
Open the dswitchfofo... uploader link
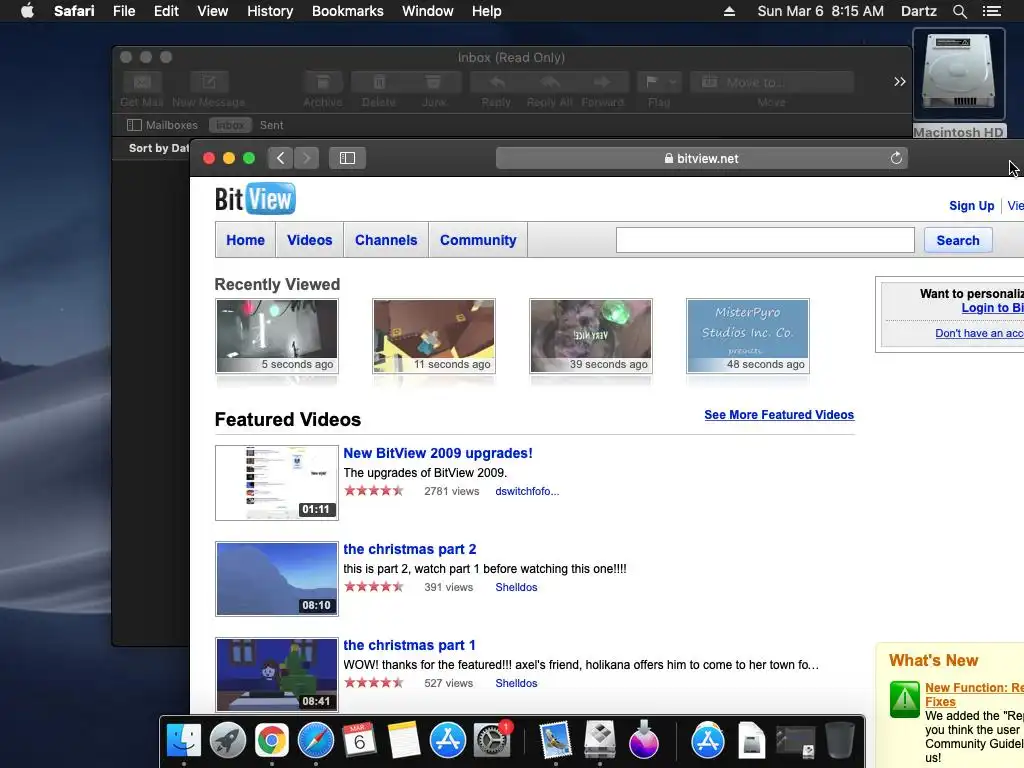(527, 491)
